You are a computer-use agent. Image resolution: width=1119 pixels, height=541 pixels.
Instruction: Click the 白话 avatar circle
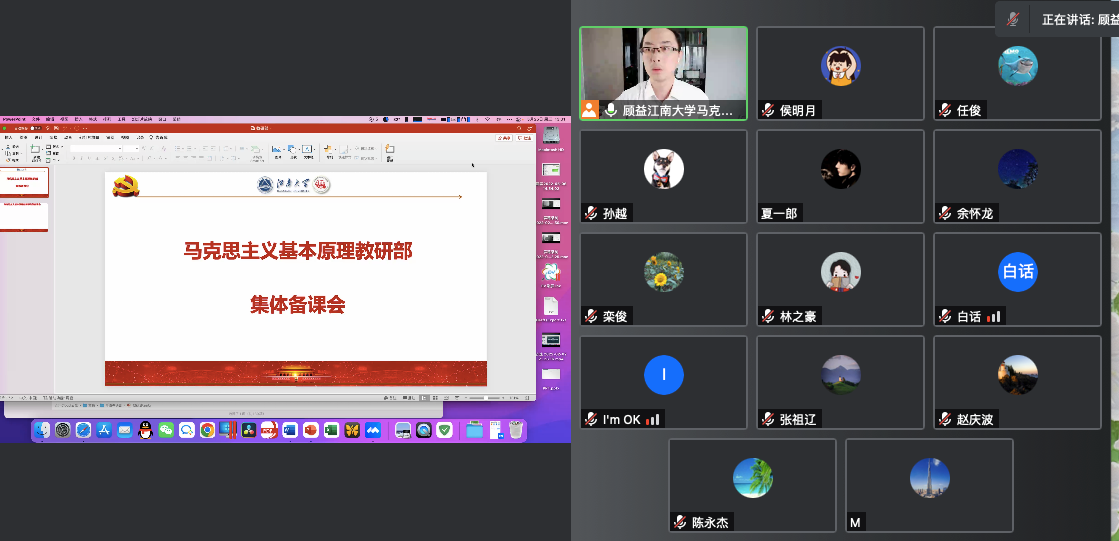tap(1017, 271)
